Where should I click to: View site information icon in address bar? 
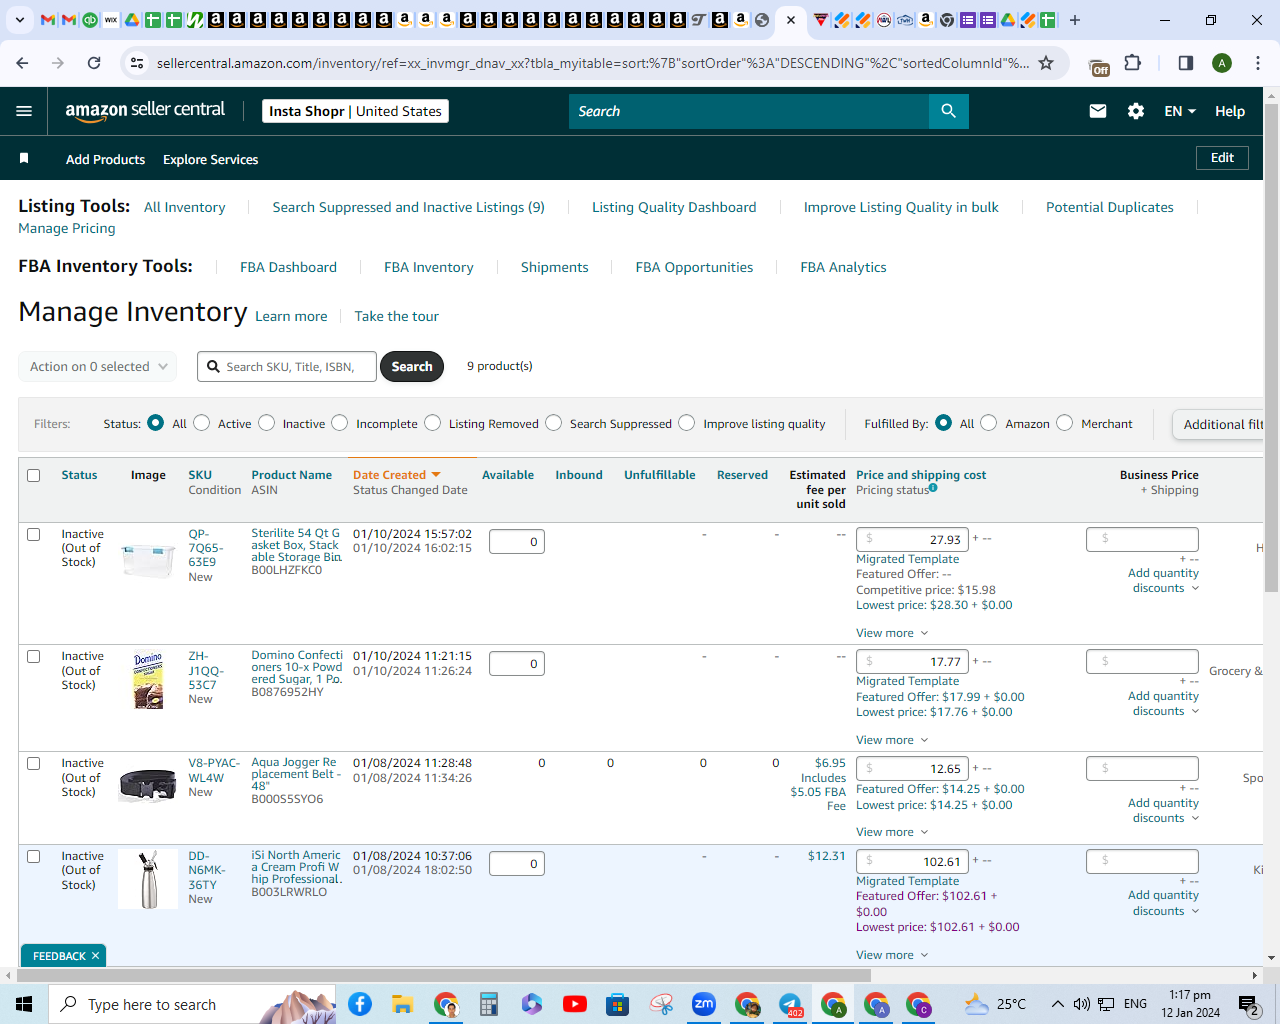[137, 63]
